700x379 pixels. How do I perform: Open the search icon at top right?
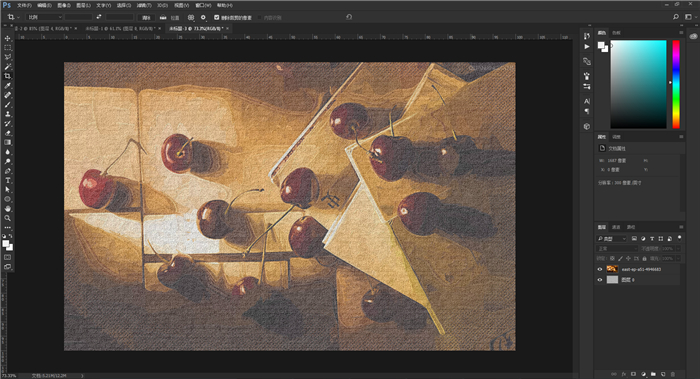[676, 17]
